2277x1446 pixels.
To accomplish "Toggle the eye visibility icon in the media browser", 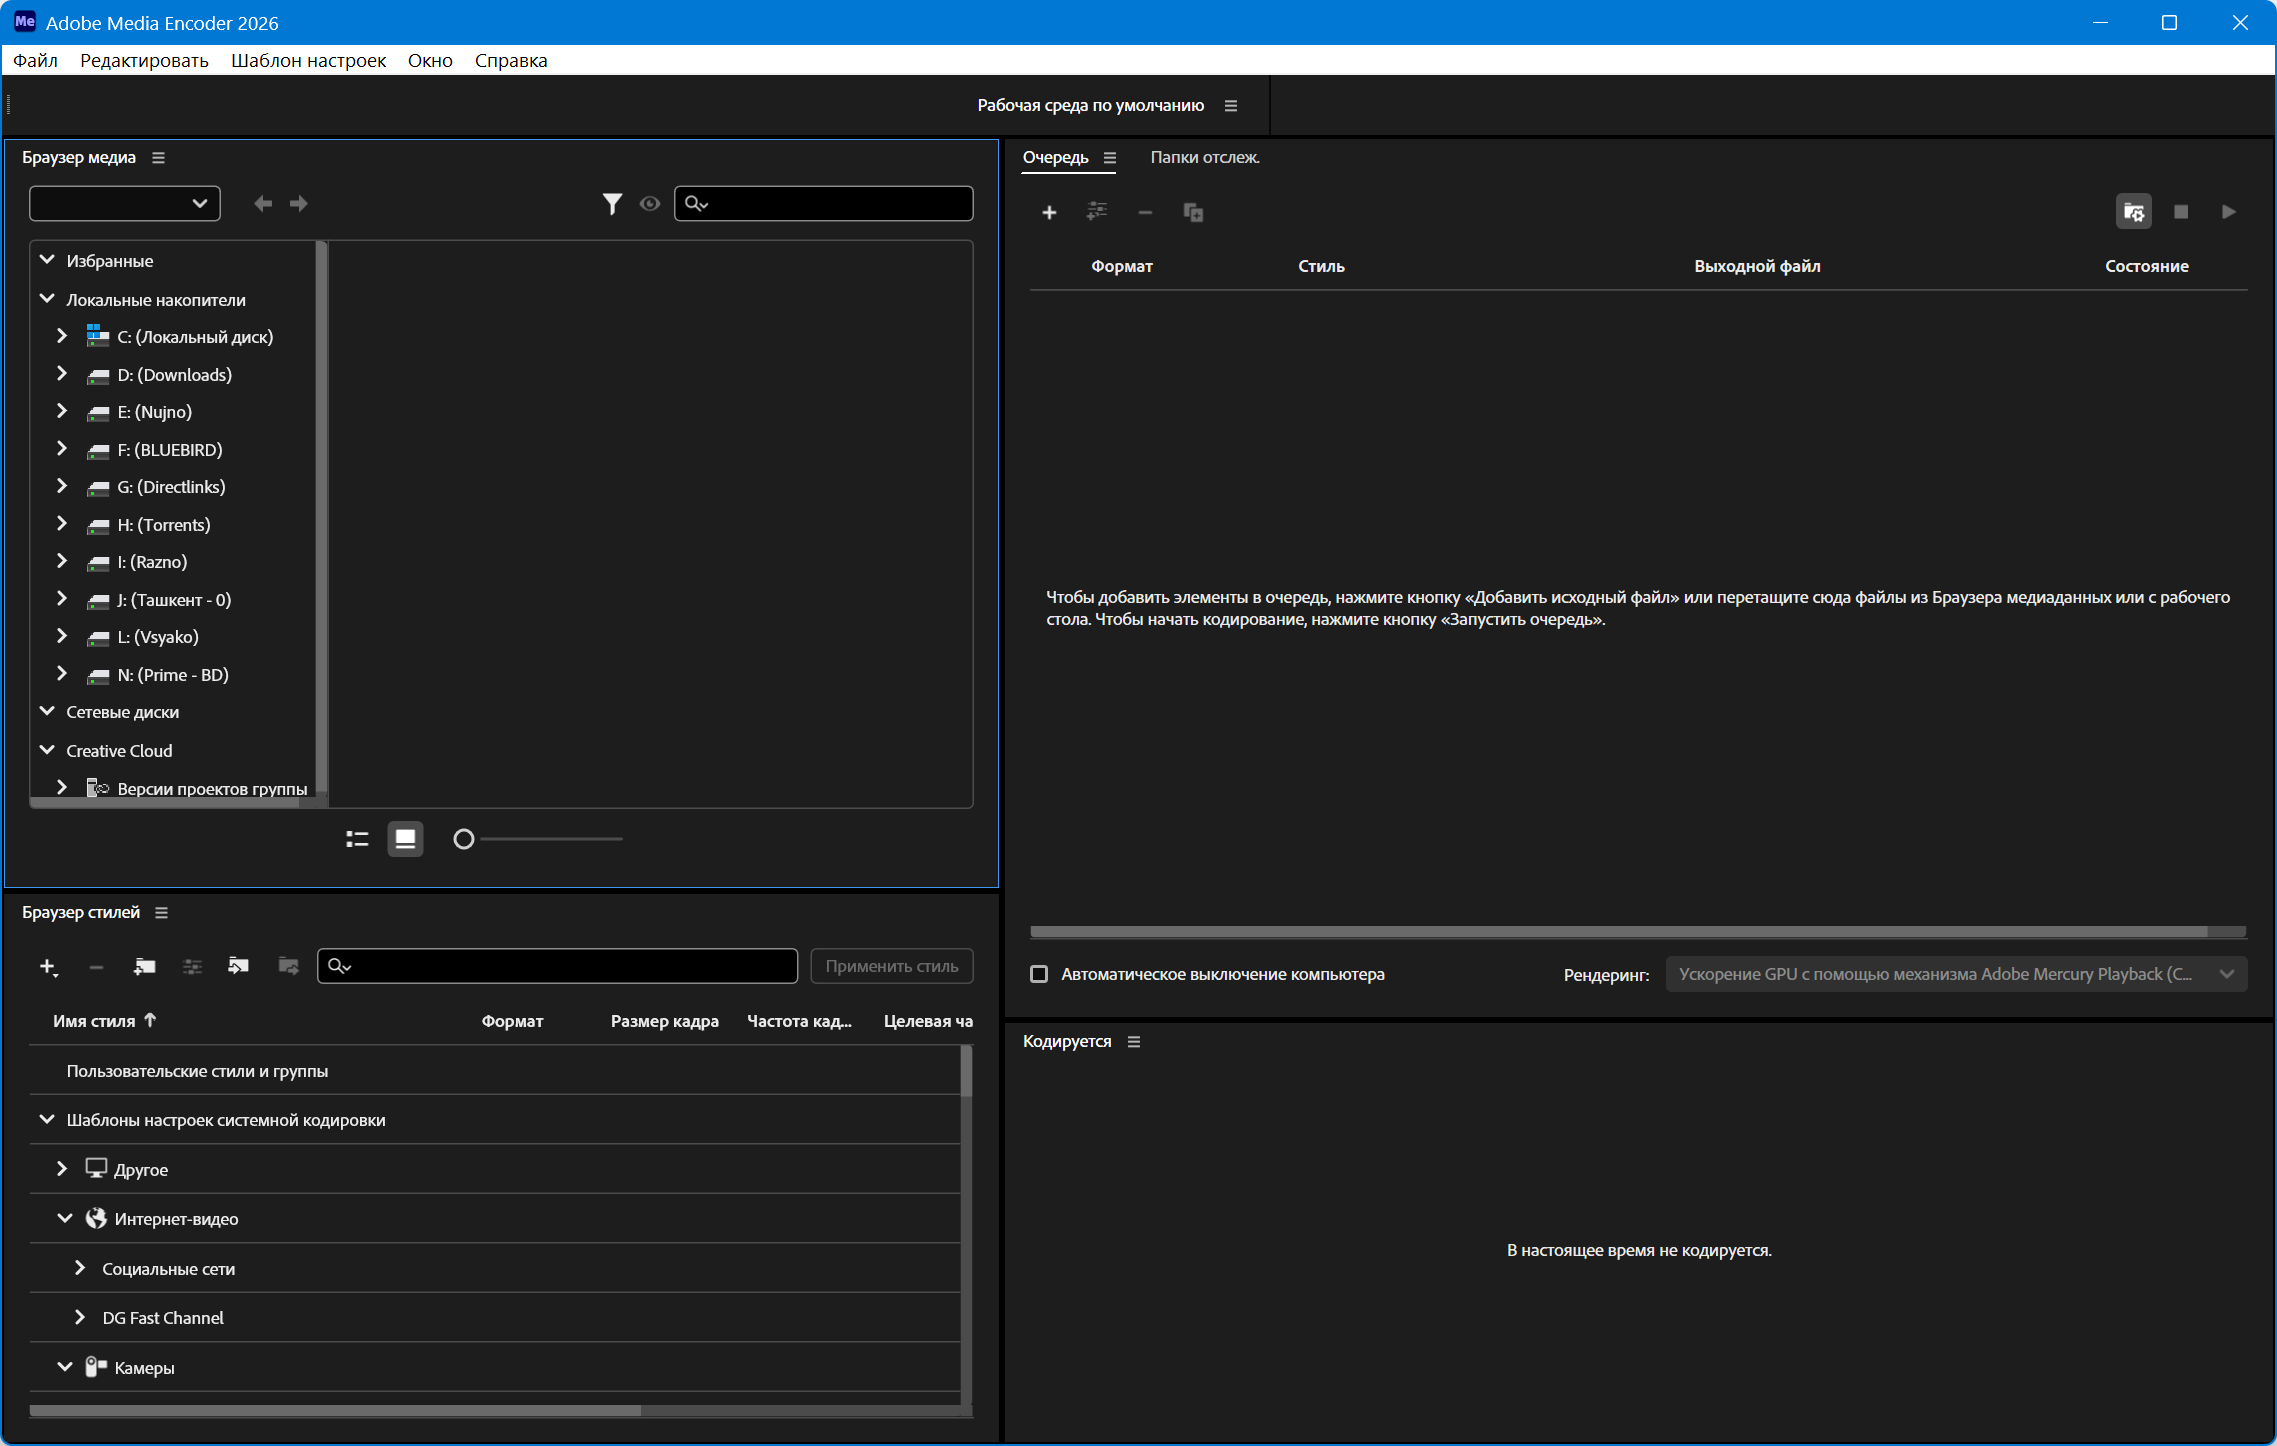I will 650,204.
